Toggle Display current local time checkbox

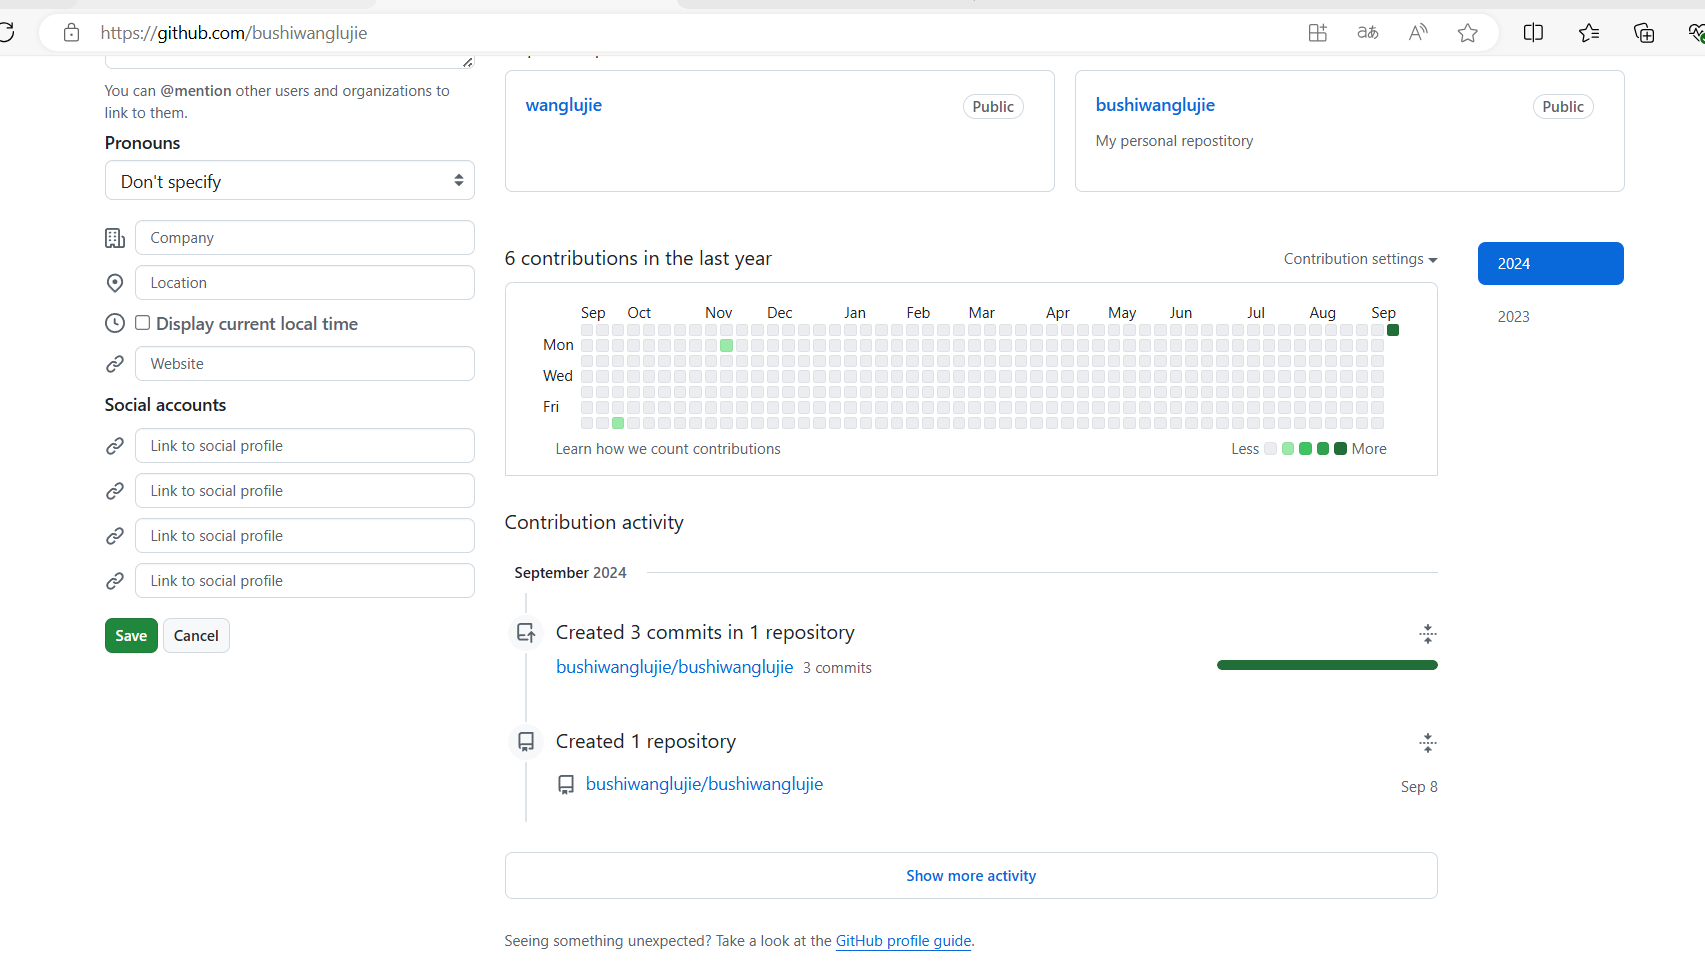tap(143, 323)
